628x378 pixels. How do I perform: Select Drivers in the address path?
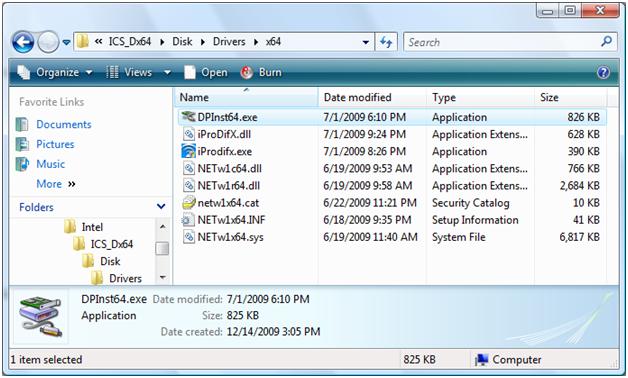coord(229,42)
